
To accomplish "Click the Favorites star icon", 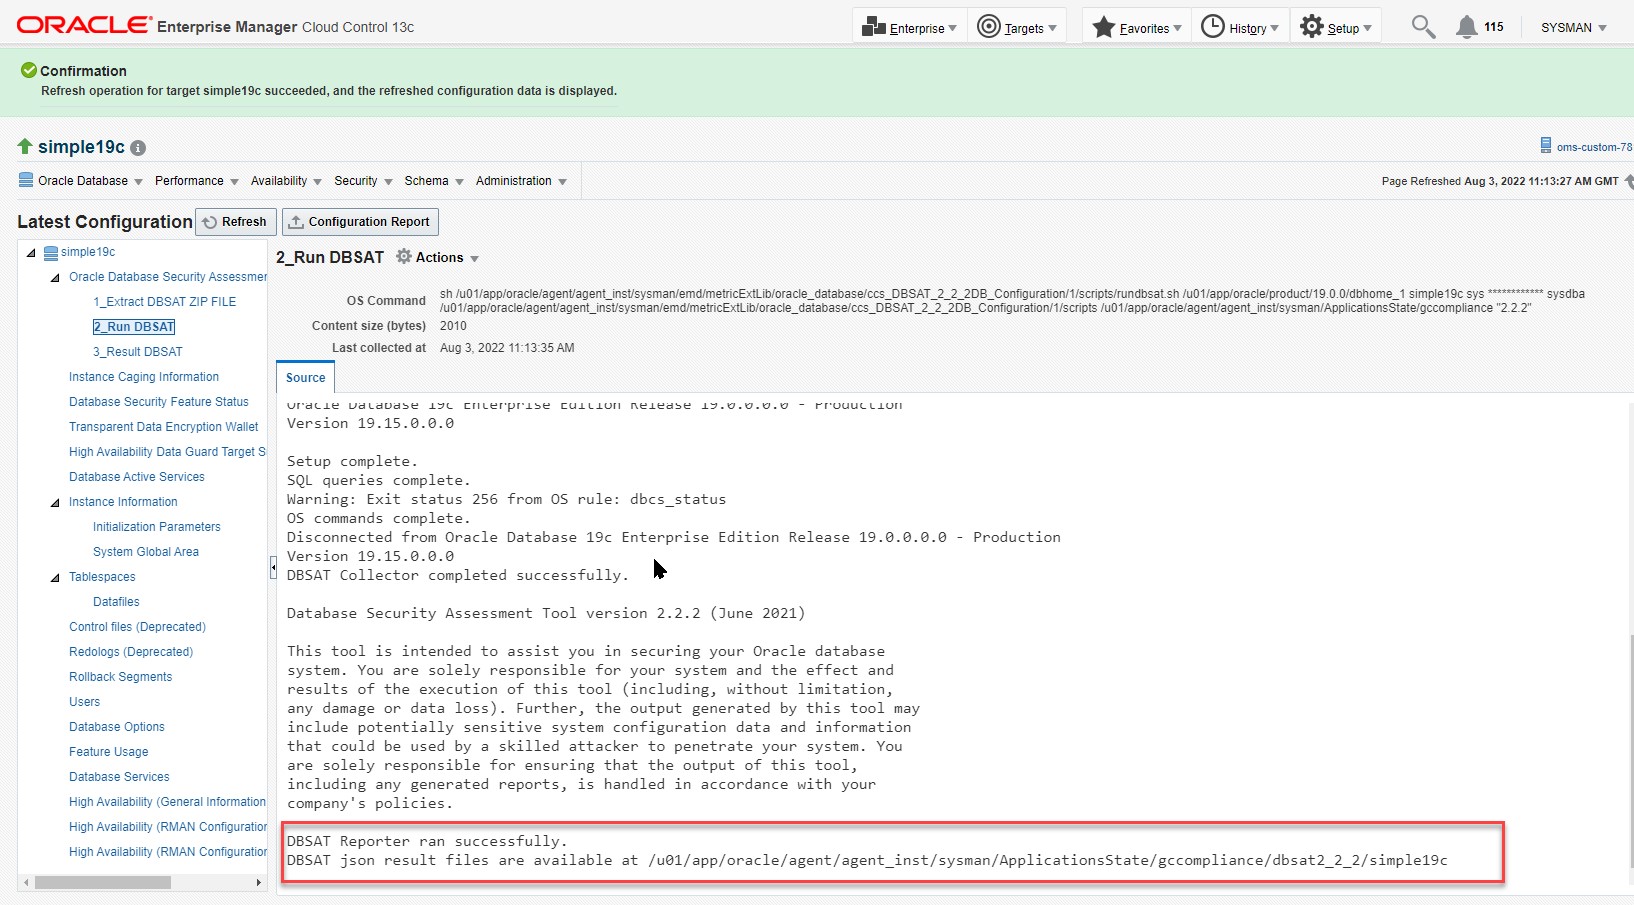I will pyautogui.click(x=1103, y=27).
